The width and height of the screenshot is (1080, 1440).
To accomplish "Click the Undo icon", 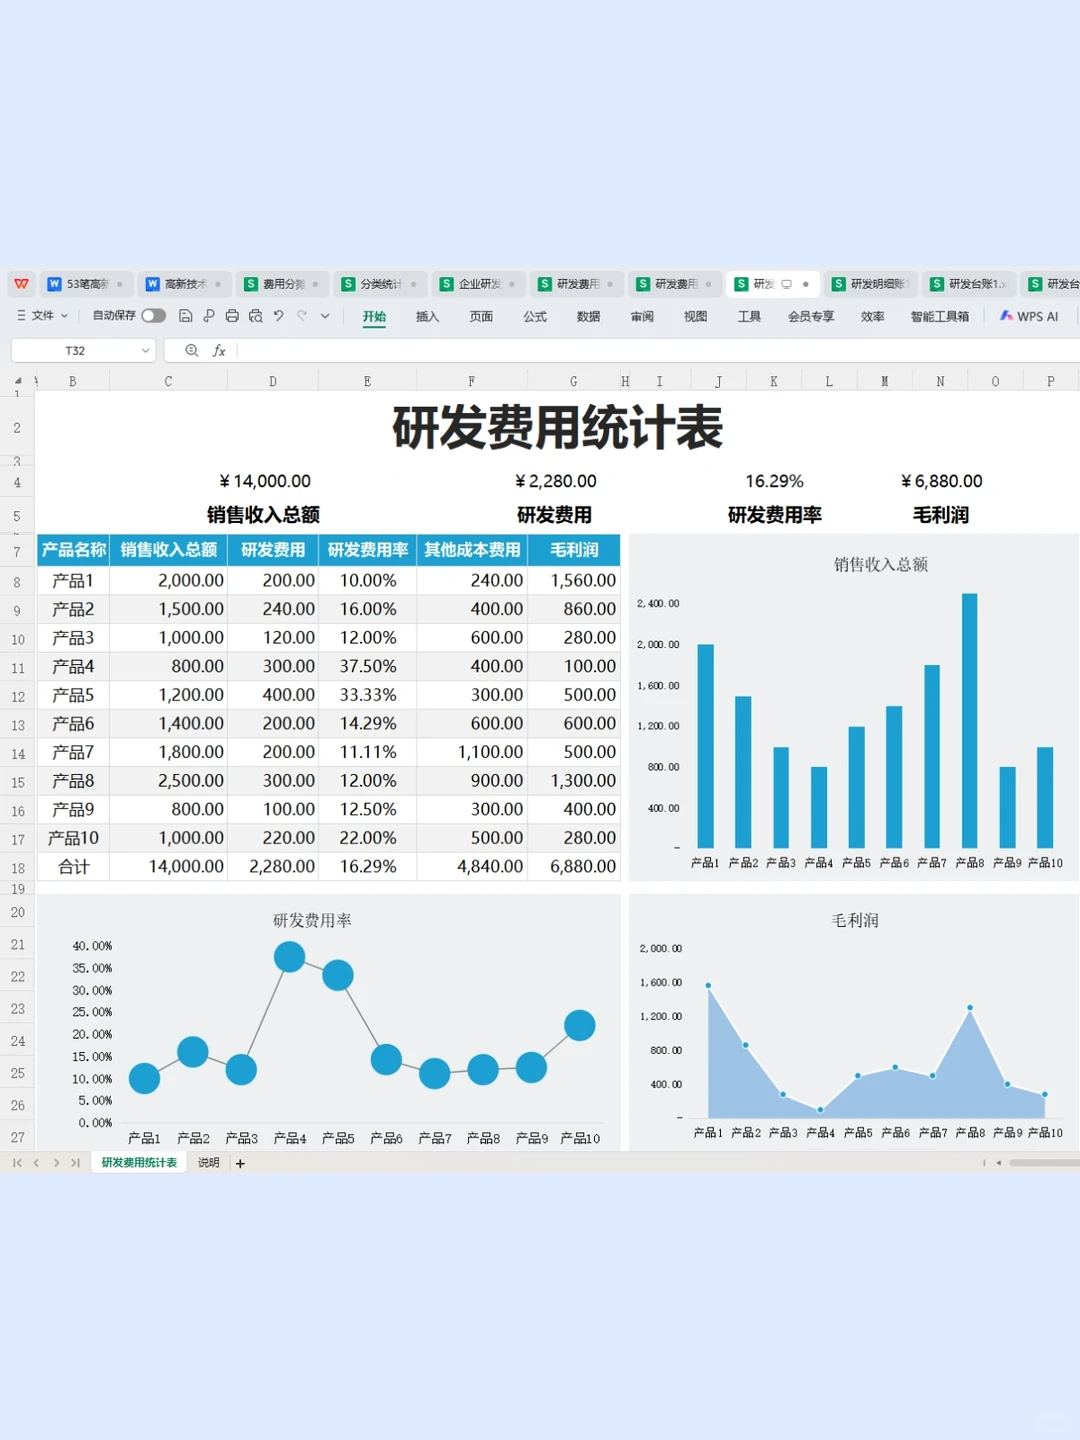I will tap(279, 316).
